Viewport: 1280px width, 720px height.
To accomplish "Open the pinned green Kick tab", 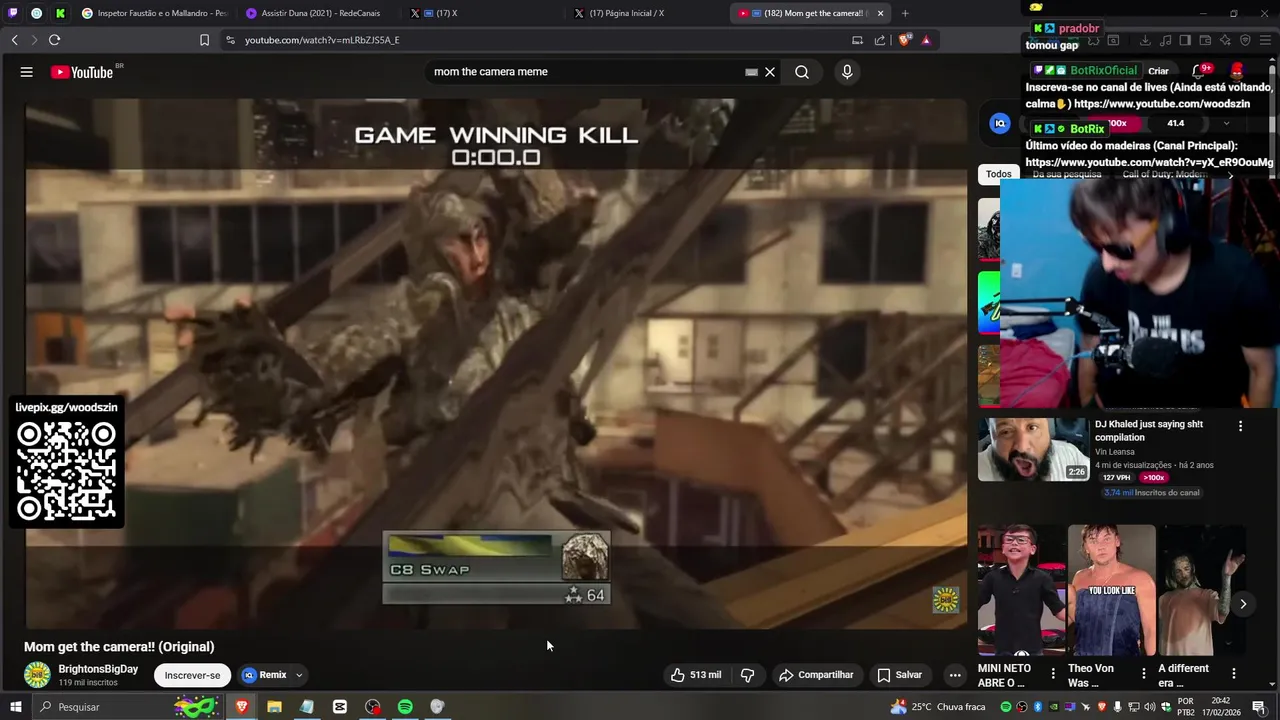I will tap(60, 13).
